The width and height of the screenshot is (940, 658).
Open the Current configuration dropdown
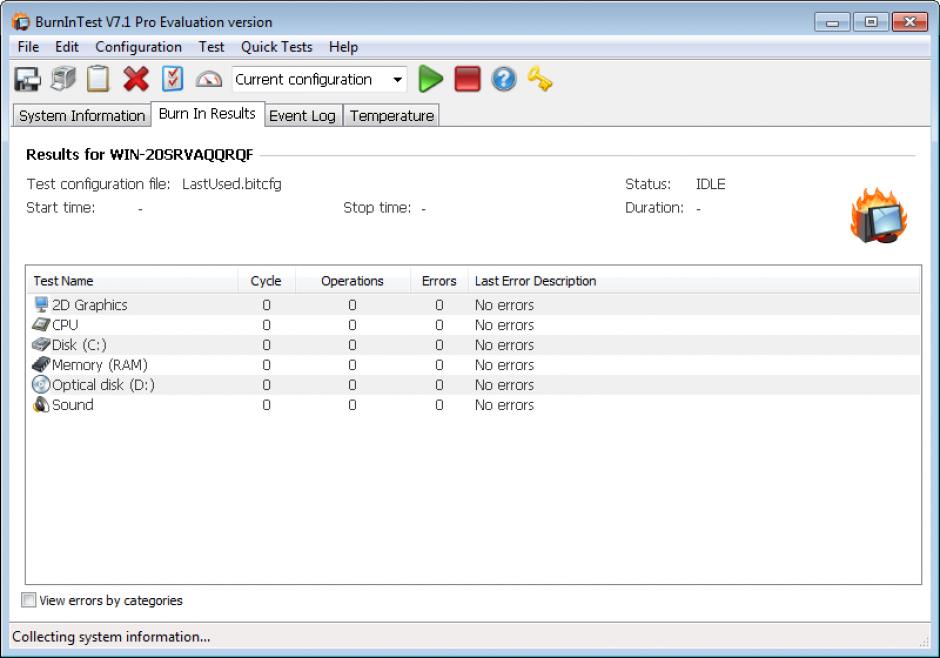point(320,79)
